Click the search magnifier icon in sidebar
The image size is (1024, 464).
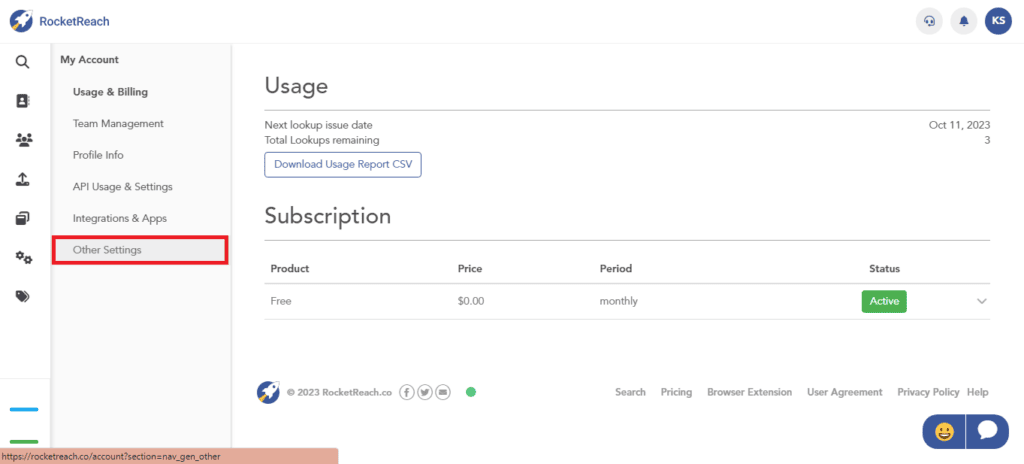(23, 62)
